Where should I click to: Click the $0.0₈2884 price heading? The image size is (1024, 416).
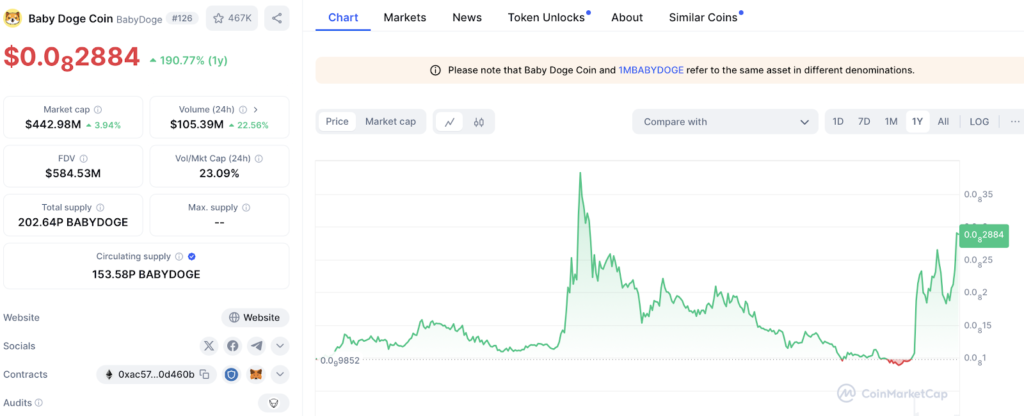point(72,57)
